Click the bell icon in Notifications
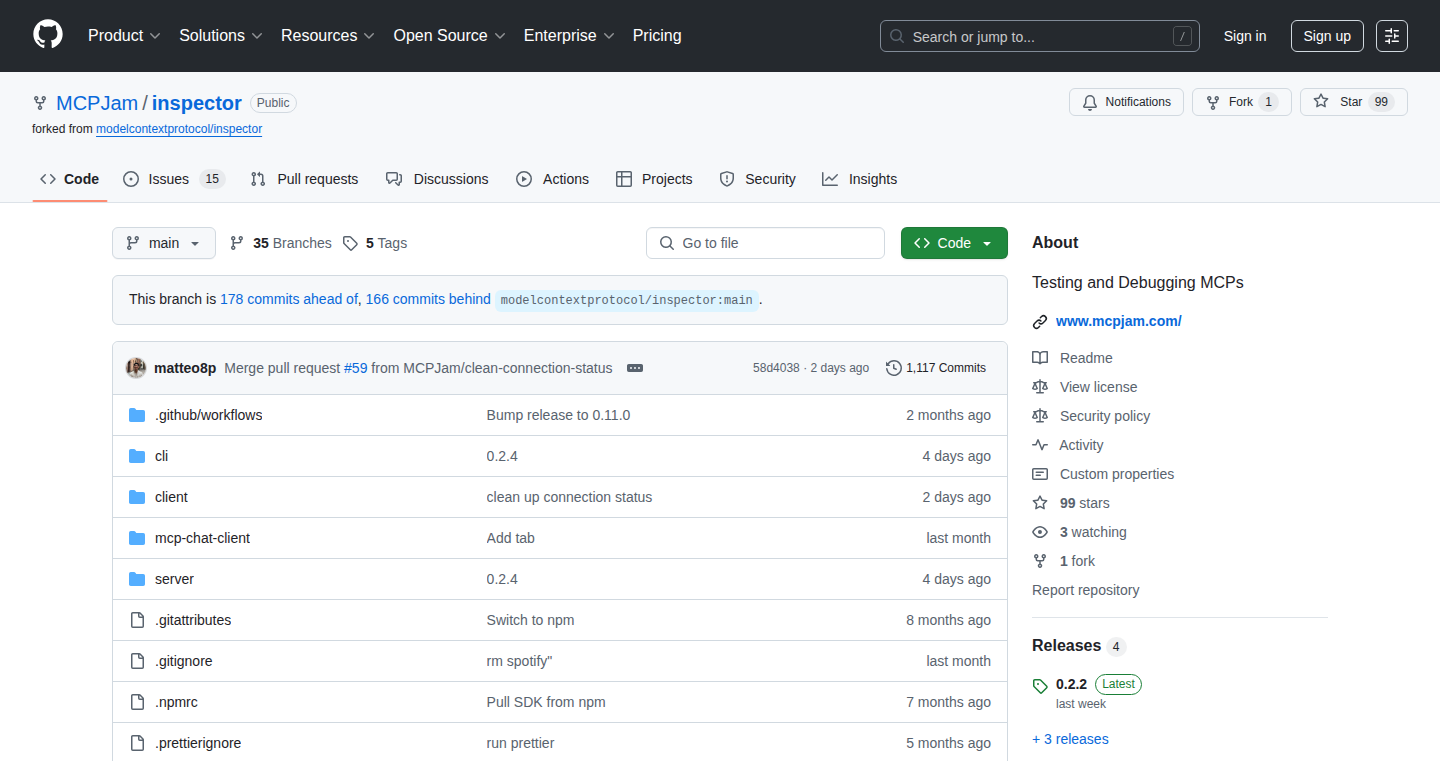This screenshot has width=1440, height=761. point(1090,102)
